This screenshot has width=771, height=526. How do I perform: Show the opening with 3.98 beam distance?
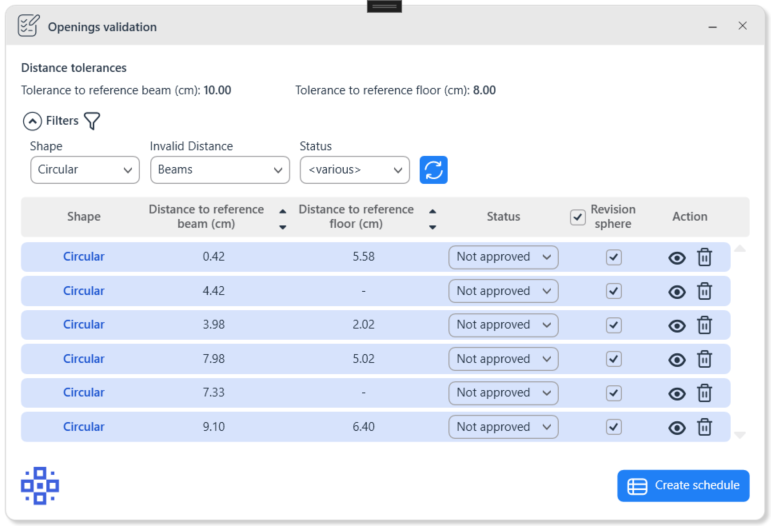pos(677,325)
